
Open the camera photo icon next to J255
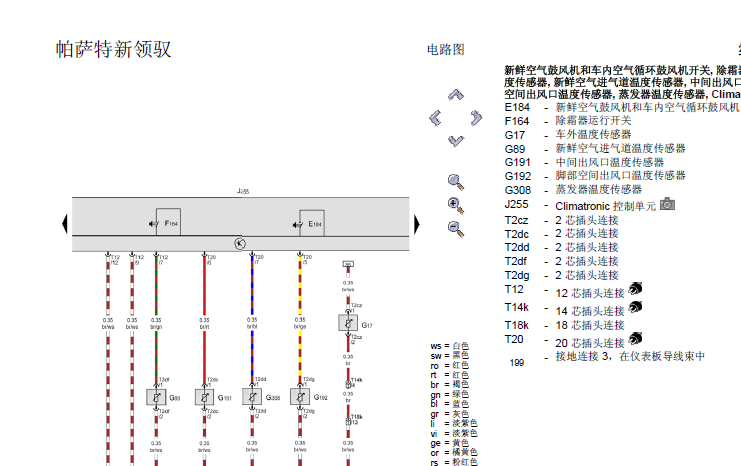pyautogui.click(x=667, y=204)
